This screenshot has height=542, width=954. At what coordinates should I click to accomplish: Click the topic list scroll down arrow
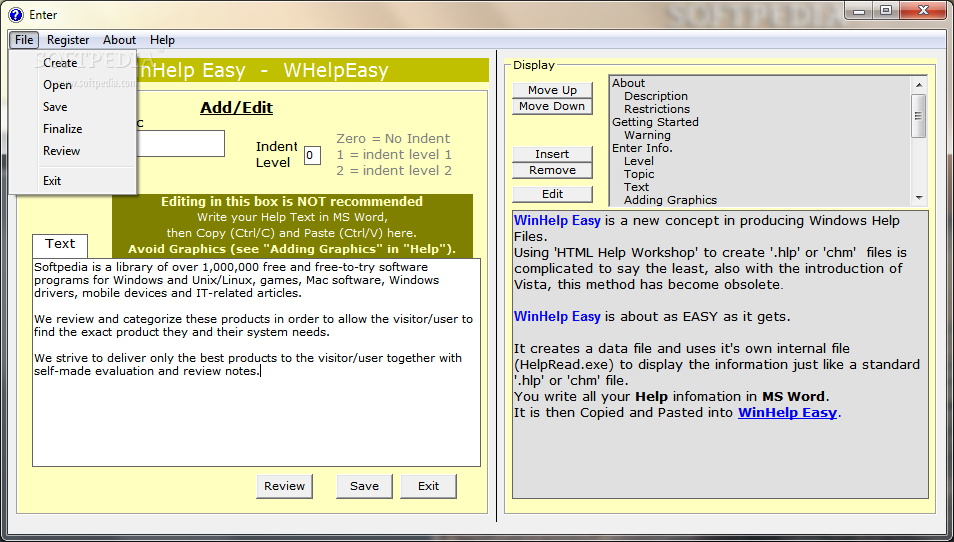919,198
